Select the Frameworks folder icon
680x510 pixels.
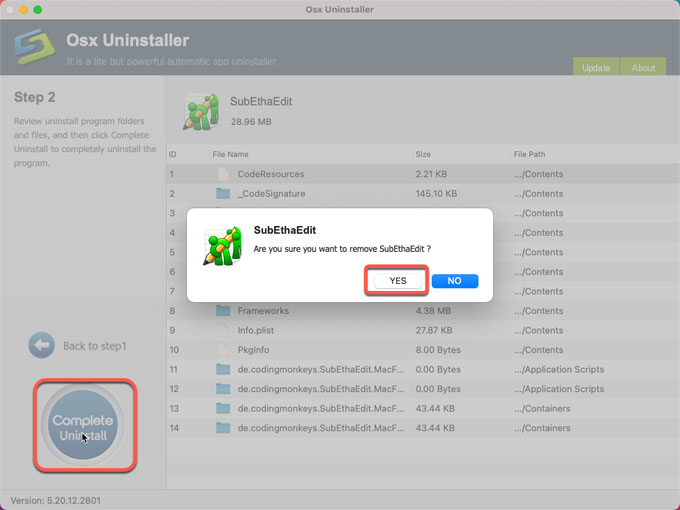[223, 311]
